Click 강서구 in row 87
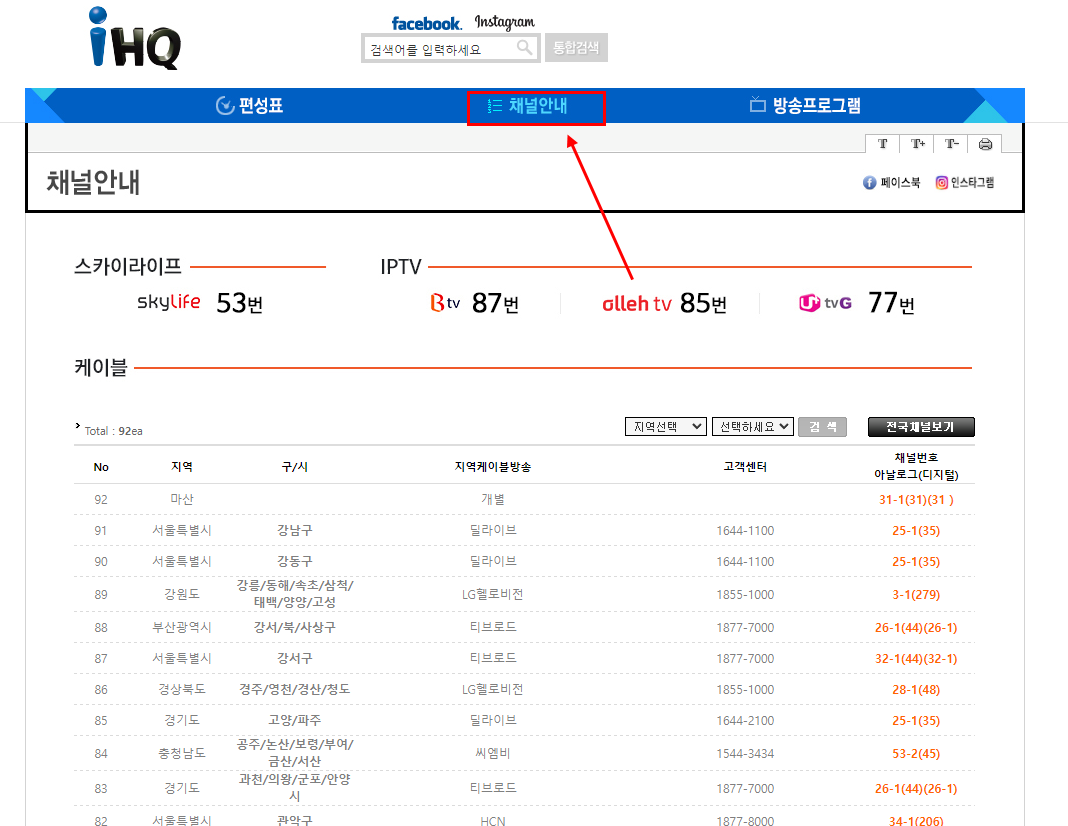 (x=295, y=658)
